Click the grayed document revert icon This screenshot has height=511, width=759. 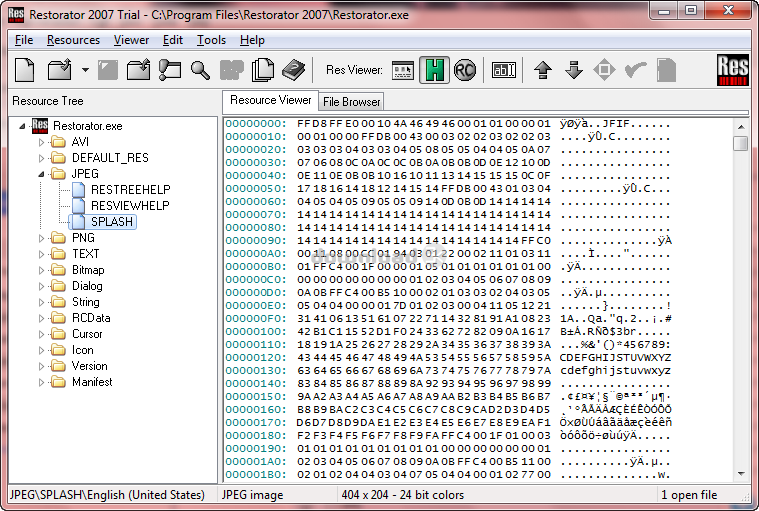coord(666,70)
